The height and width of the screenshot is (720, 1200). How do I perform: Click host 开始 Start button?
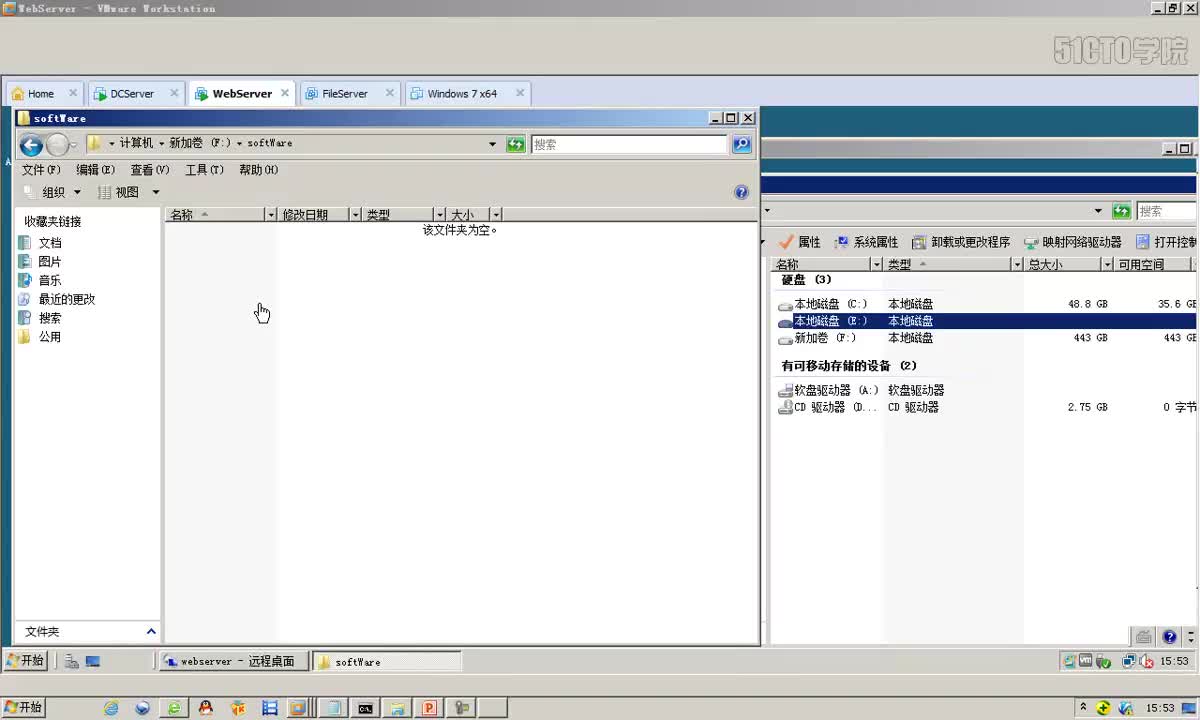click(23, 708)
